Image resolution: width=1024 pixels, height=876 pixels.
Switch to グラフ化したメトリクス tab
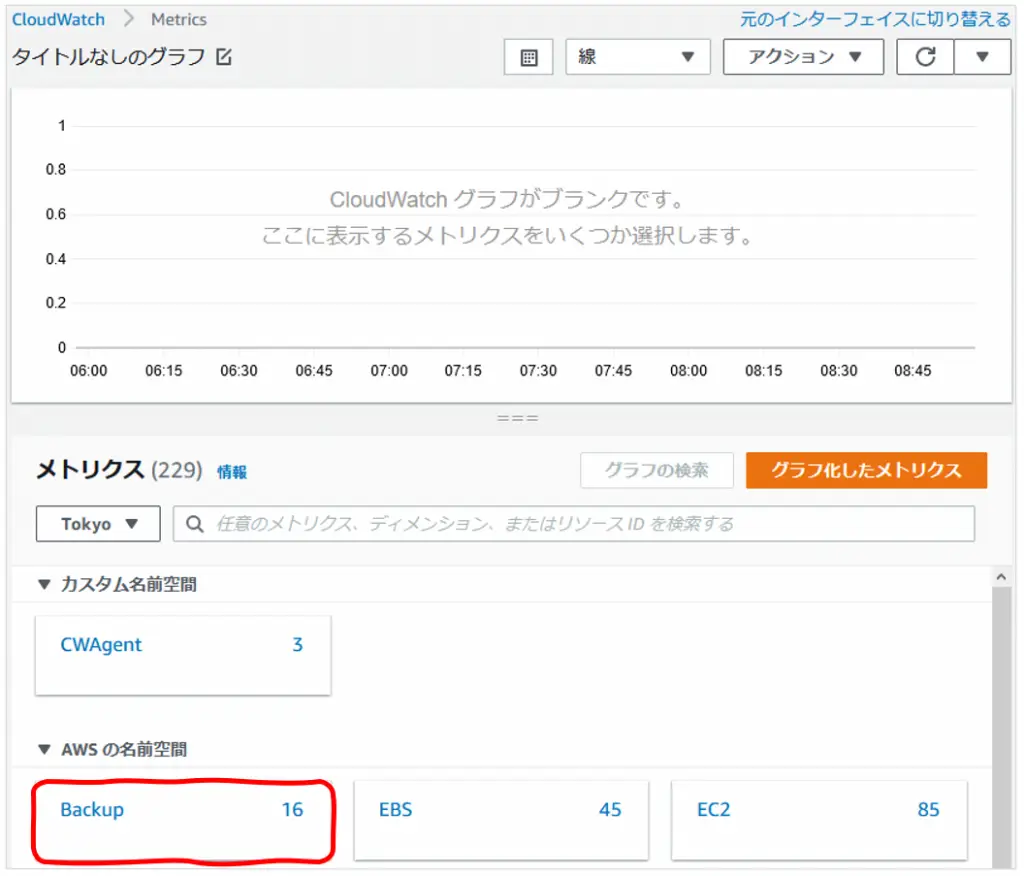coord(867,470)
